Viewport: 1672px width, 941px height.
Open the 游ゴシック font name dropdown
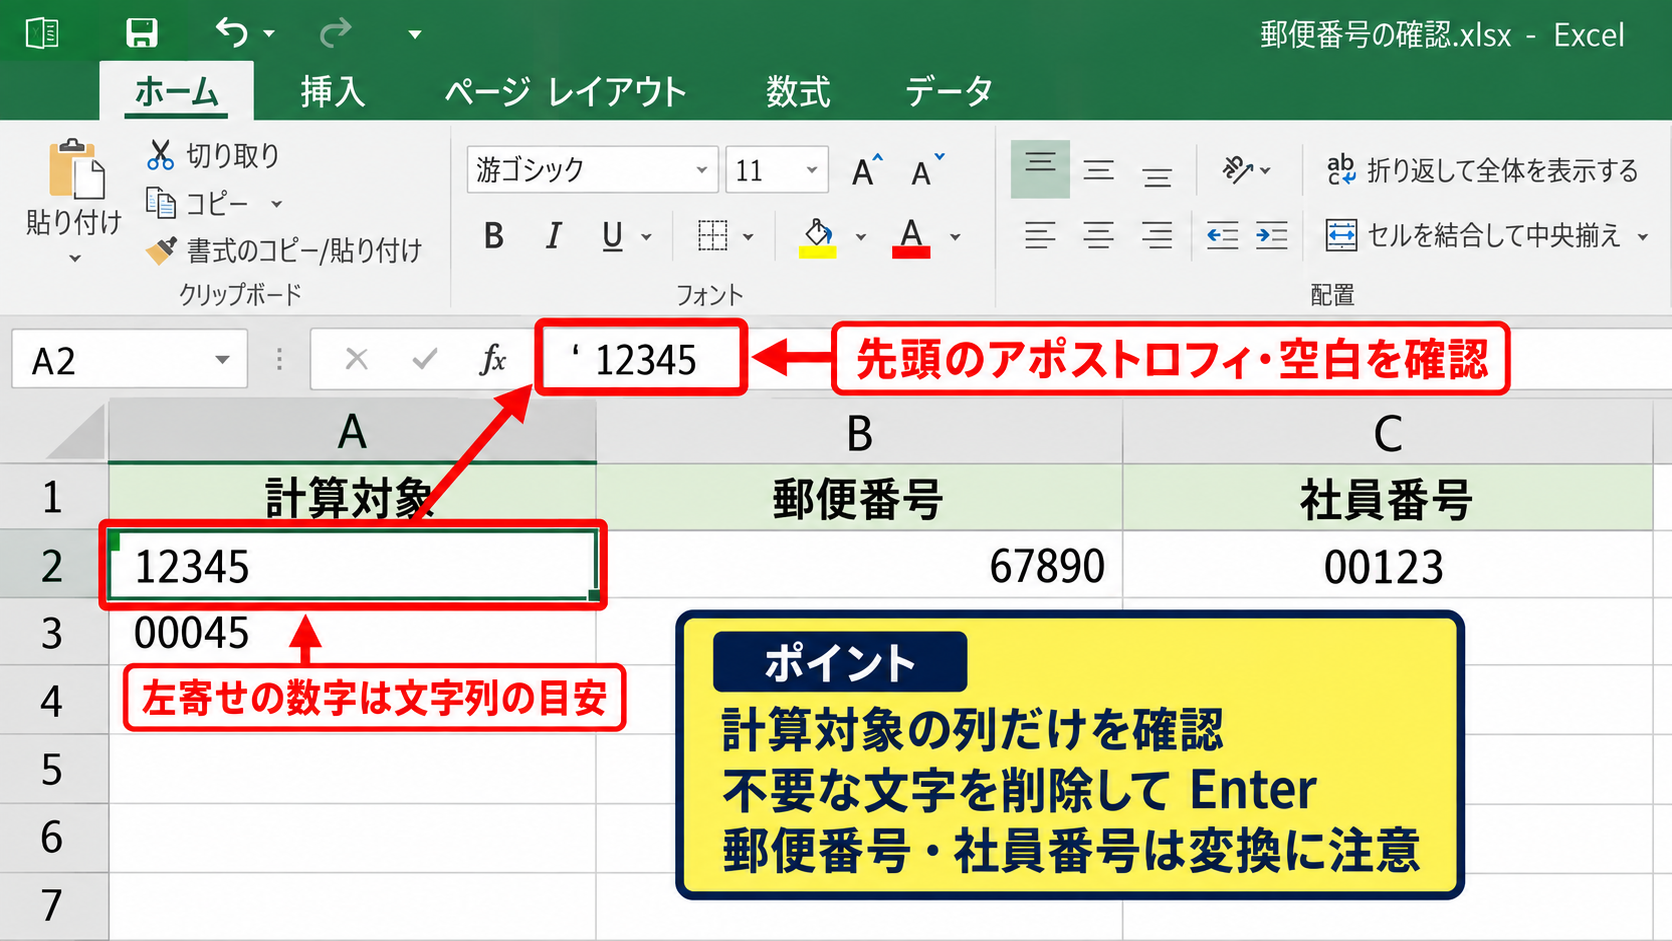(702, 170)
